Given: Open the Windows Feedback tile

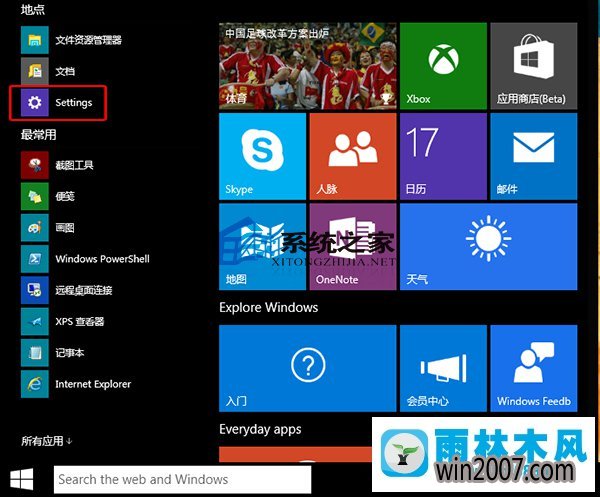Looking at the screenshot, I should [x=534, y=368].
